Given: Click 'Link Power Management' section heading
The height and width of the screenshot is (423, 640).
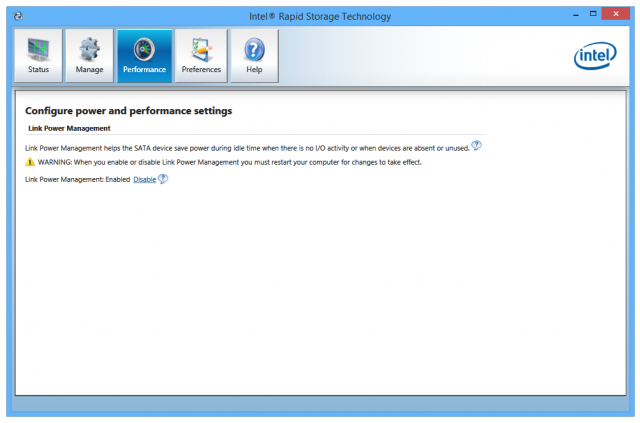Looking at the screenshot, I should pos(69,129).
